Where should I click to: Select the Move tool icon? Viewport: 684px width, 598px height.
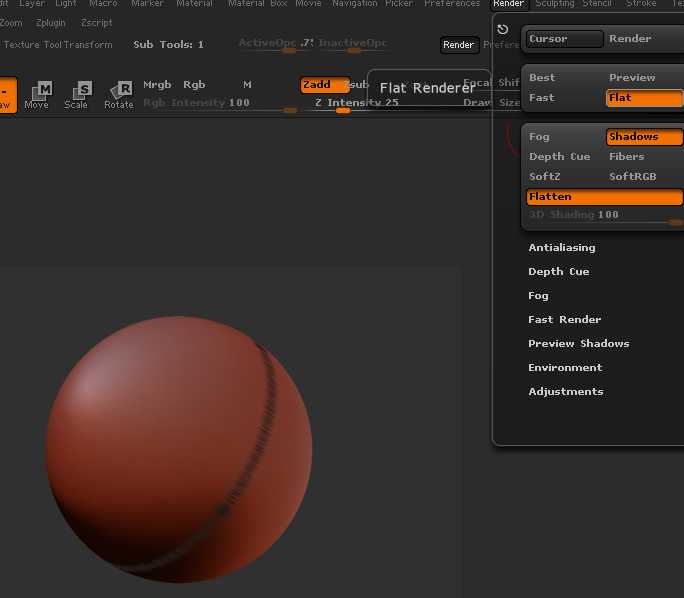point(36,95)
